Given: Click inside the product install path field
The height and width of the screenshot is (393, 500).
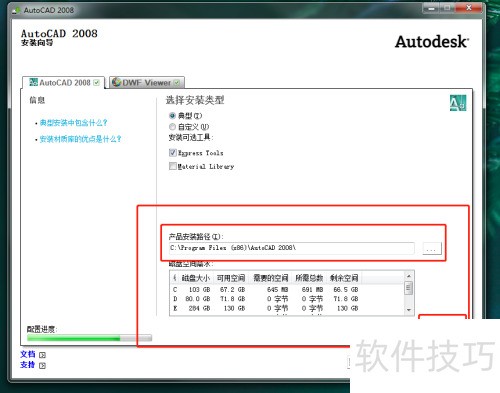Looking at the screenshot, I should 292,248.
